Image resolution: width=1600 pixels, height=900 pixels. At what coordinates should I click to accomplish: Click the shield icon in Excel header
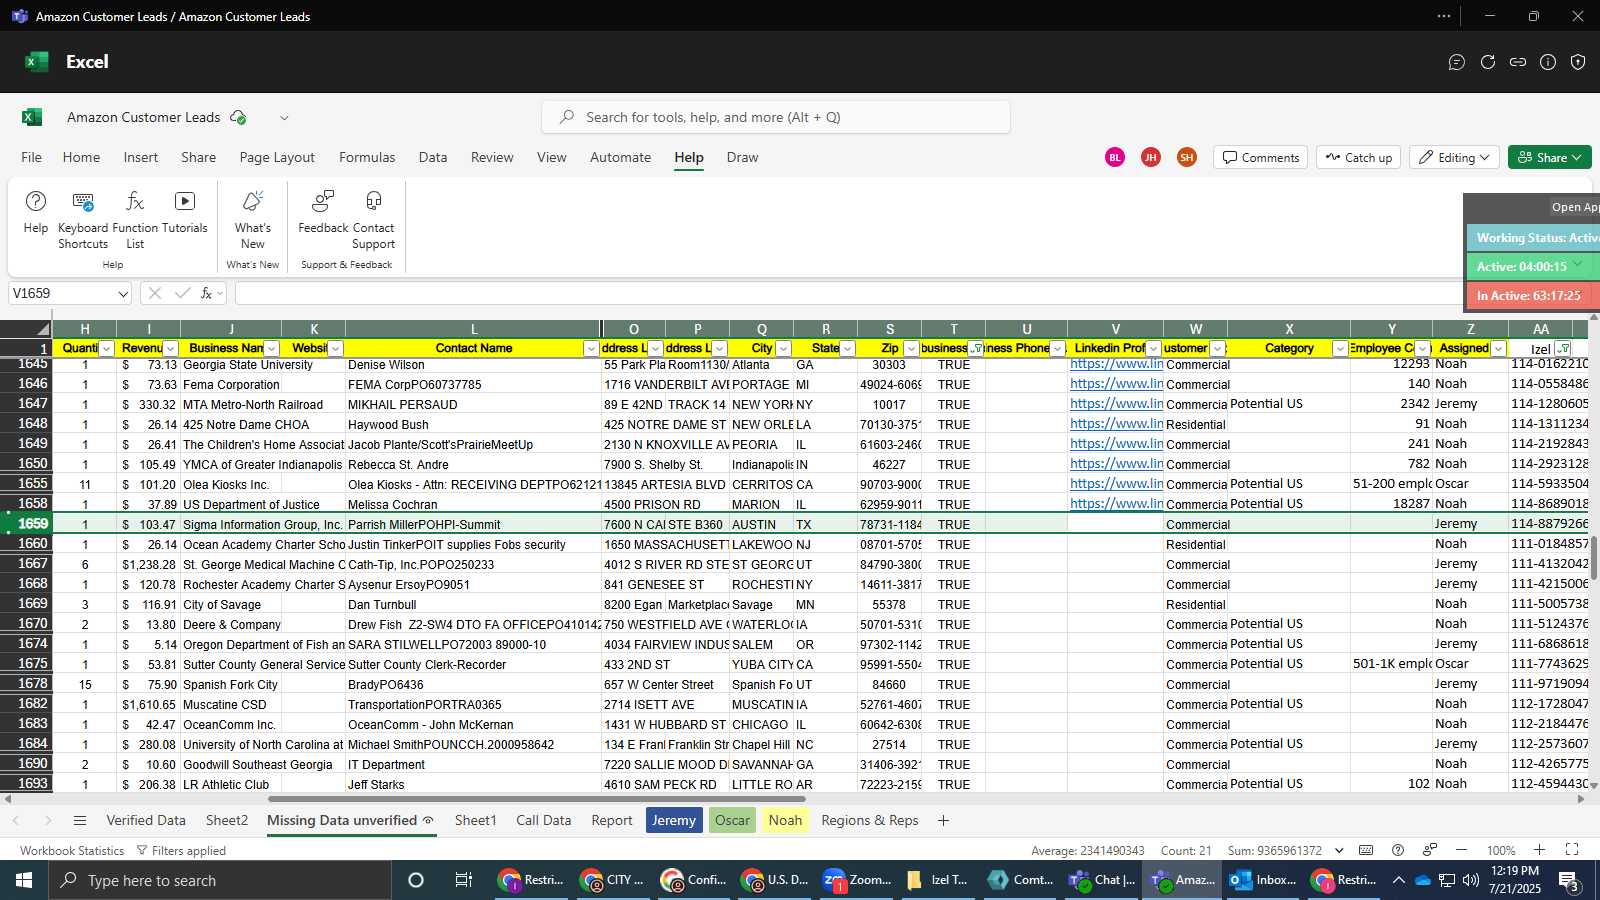click(1578, 62)
